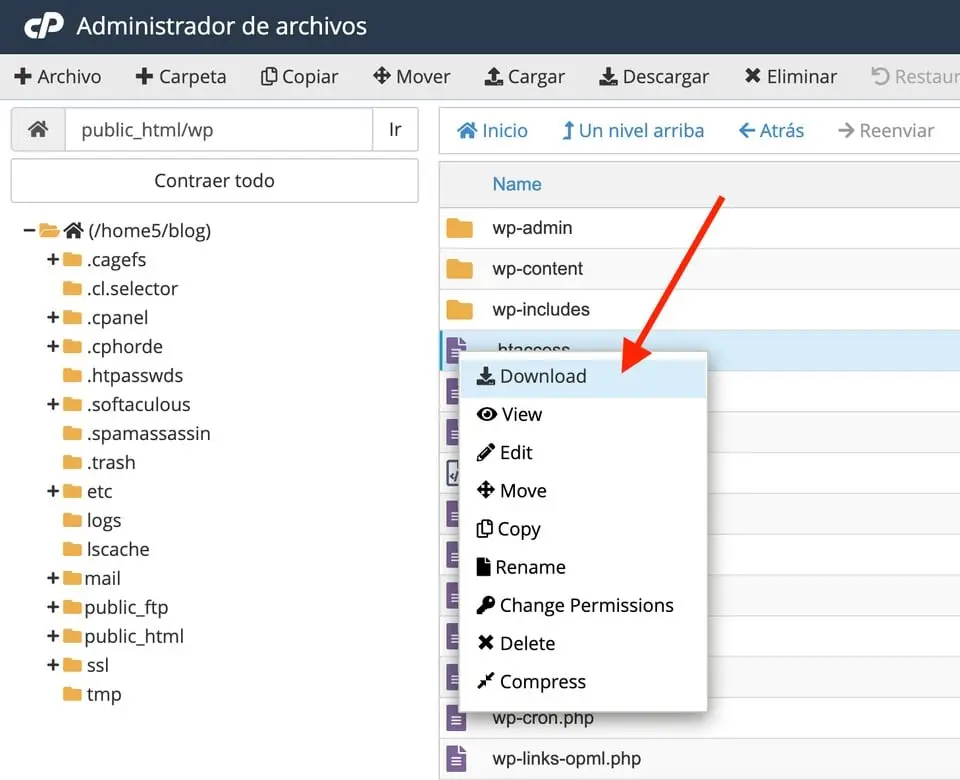Go back with Atrás
Viewport: 960px width, 780px height.
[x=771, y=130]
